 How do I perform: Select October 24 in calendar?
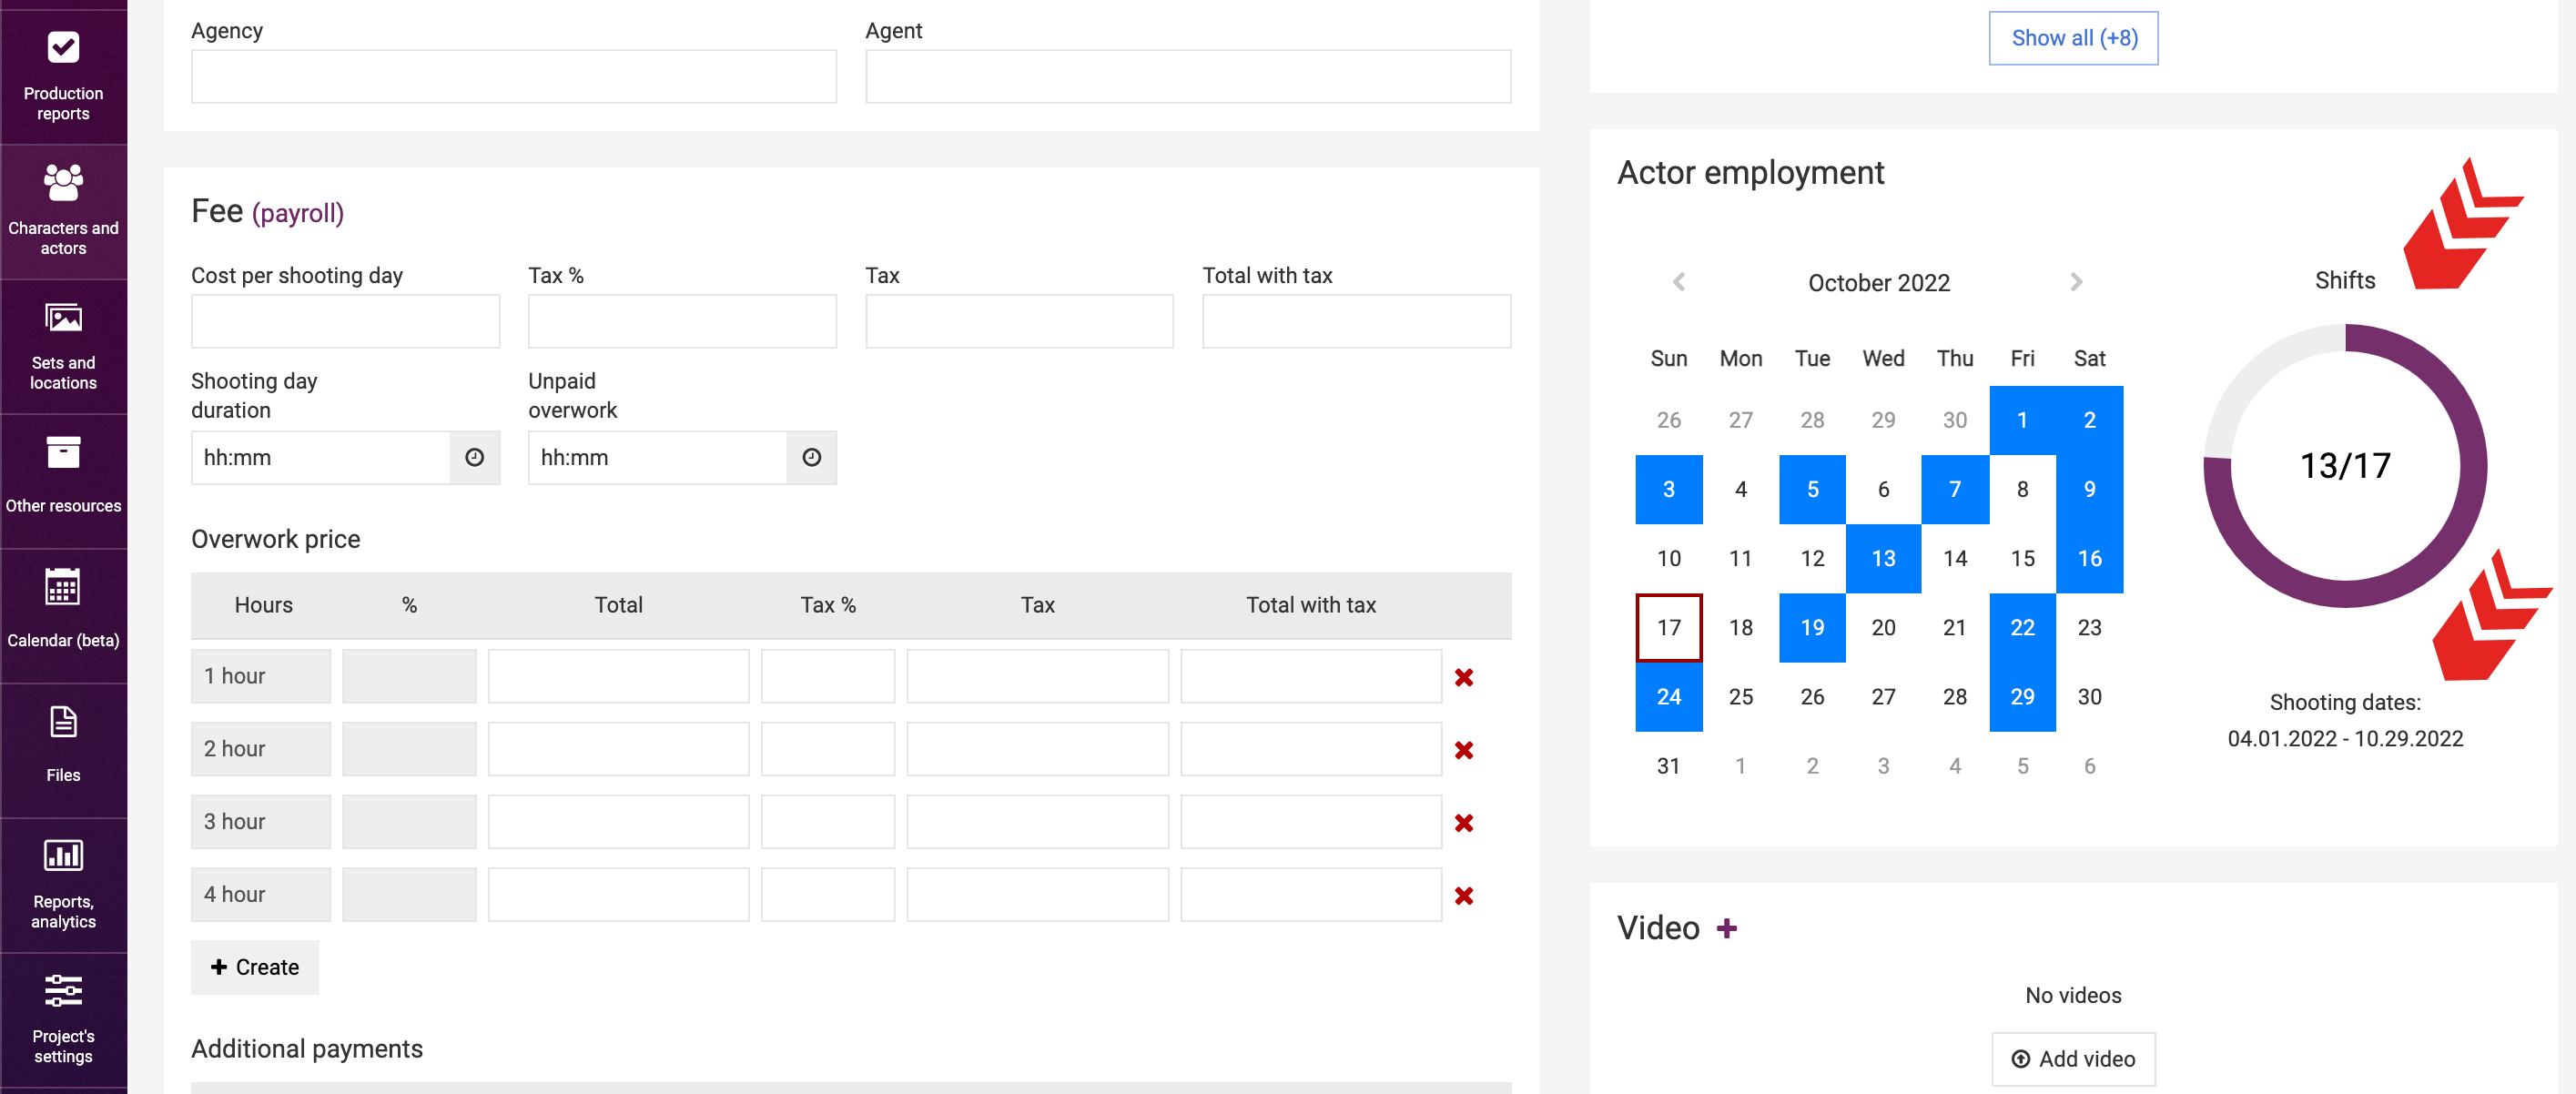tap(1669, 697)
